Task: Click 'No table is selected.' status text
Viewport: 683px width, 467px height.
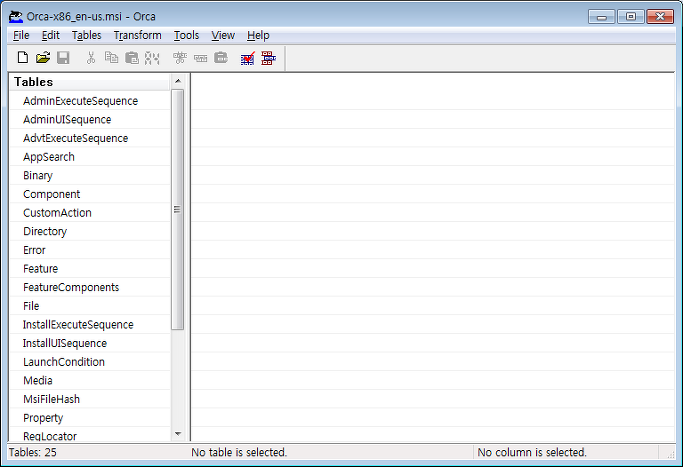Action: pyautogui.click(x=239, y=453)
